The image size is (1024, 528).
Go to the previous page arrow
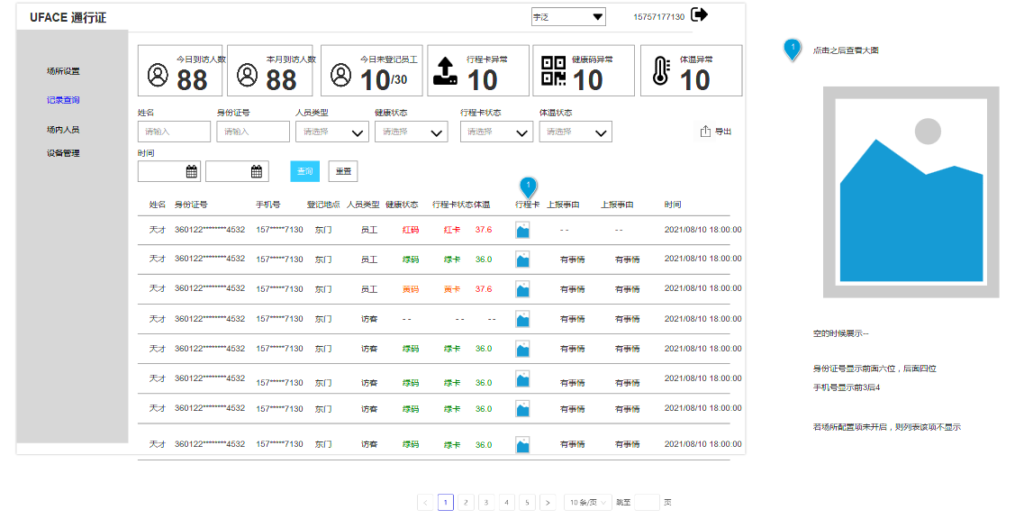coord(426,503)
